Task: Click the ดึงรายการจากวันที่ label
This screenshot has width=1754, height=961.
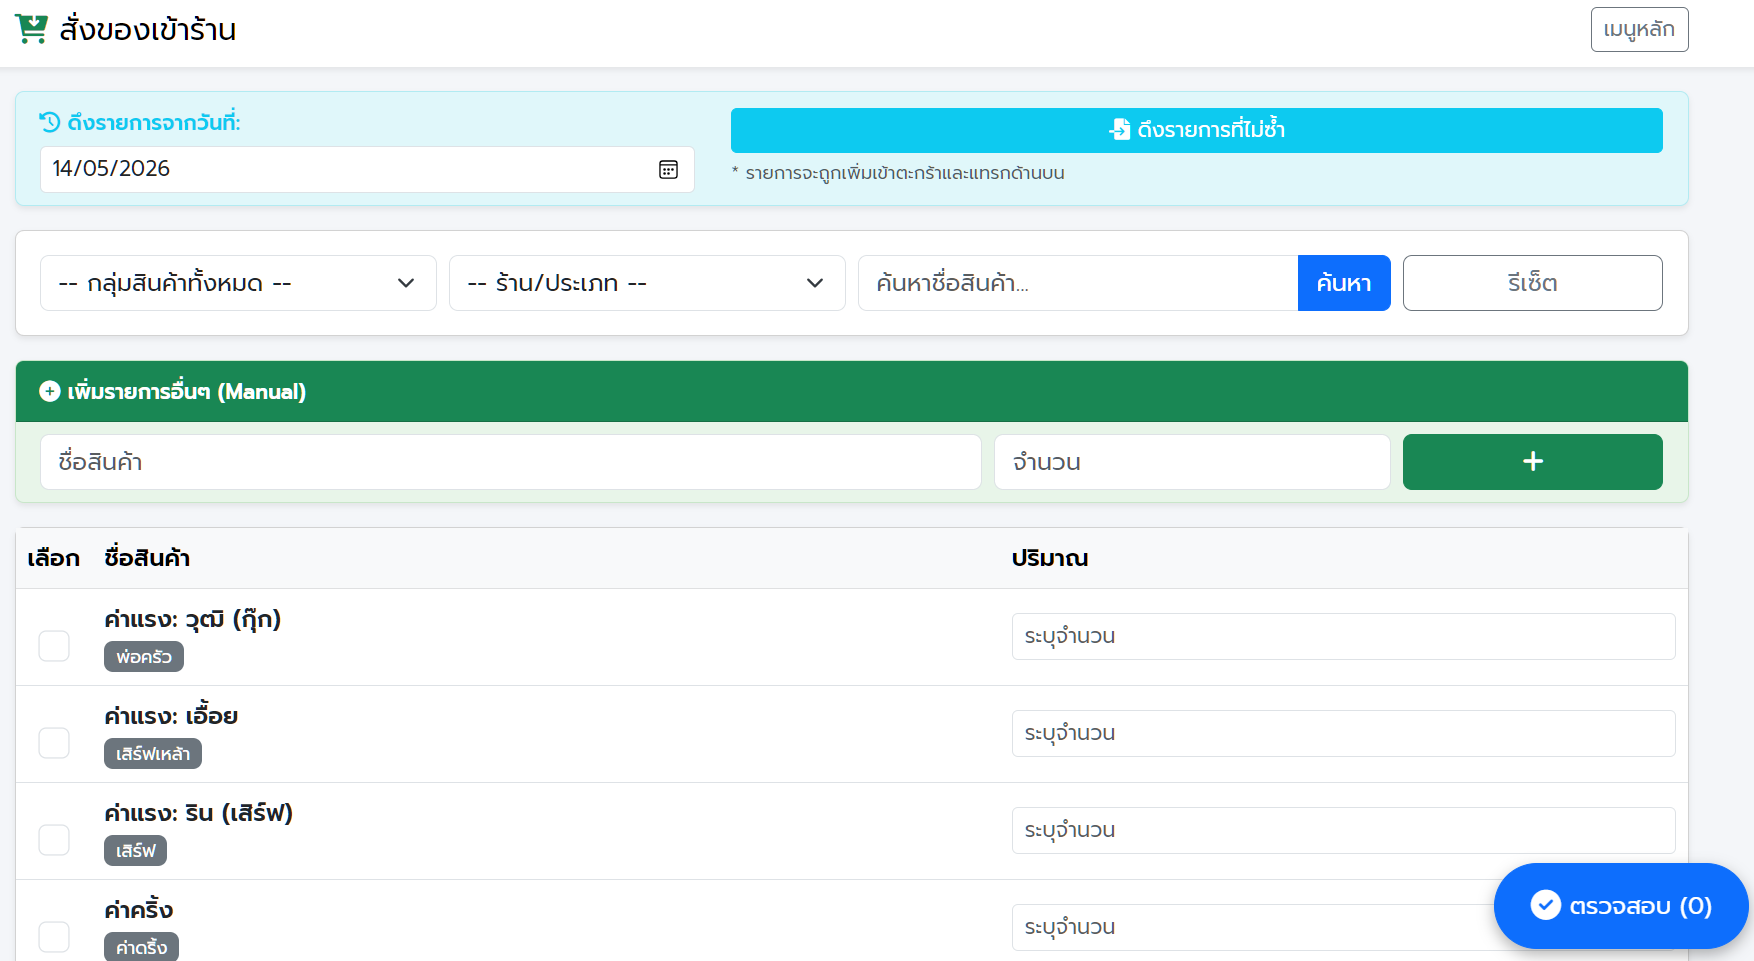Action: (154, 122)
